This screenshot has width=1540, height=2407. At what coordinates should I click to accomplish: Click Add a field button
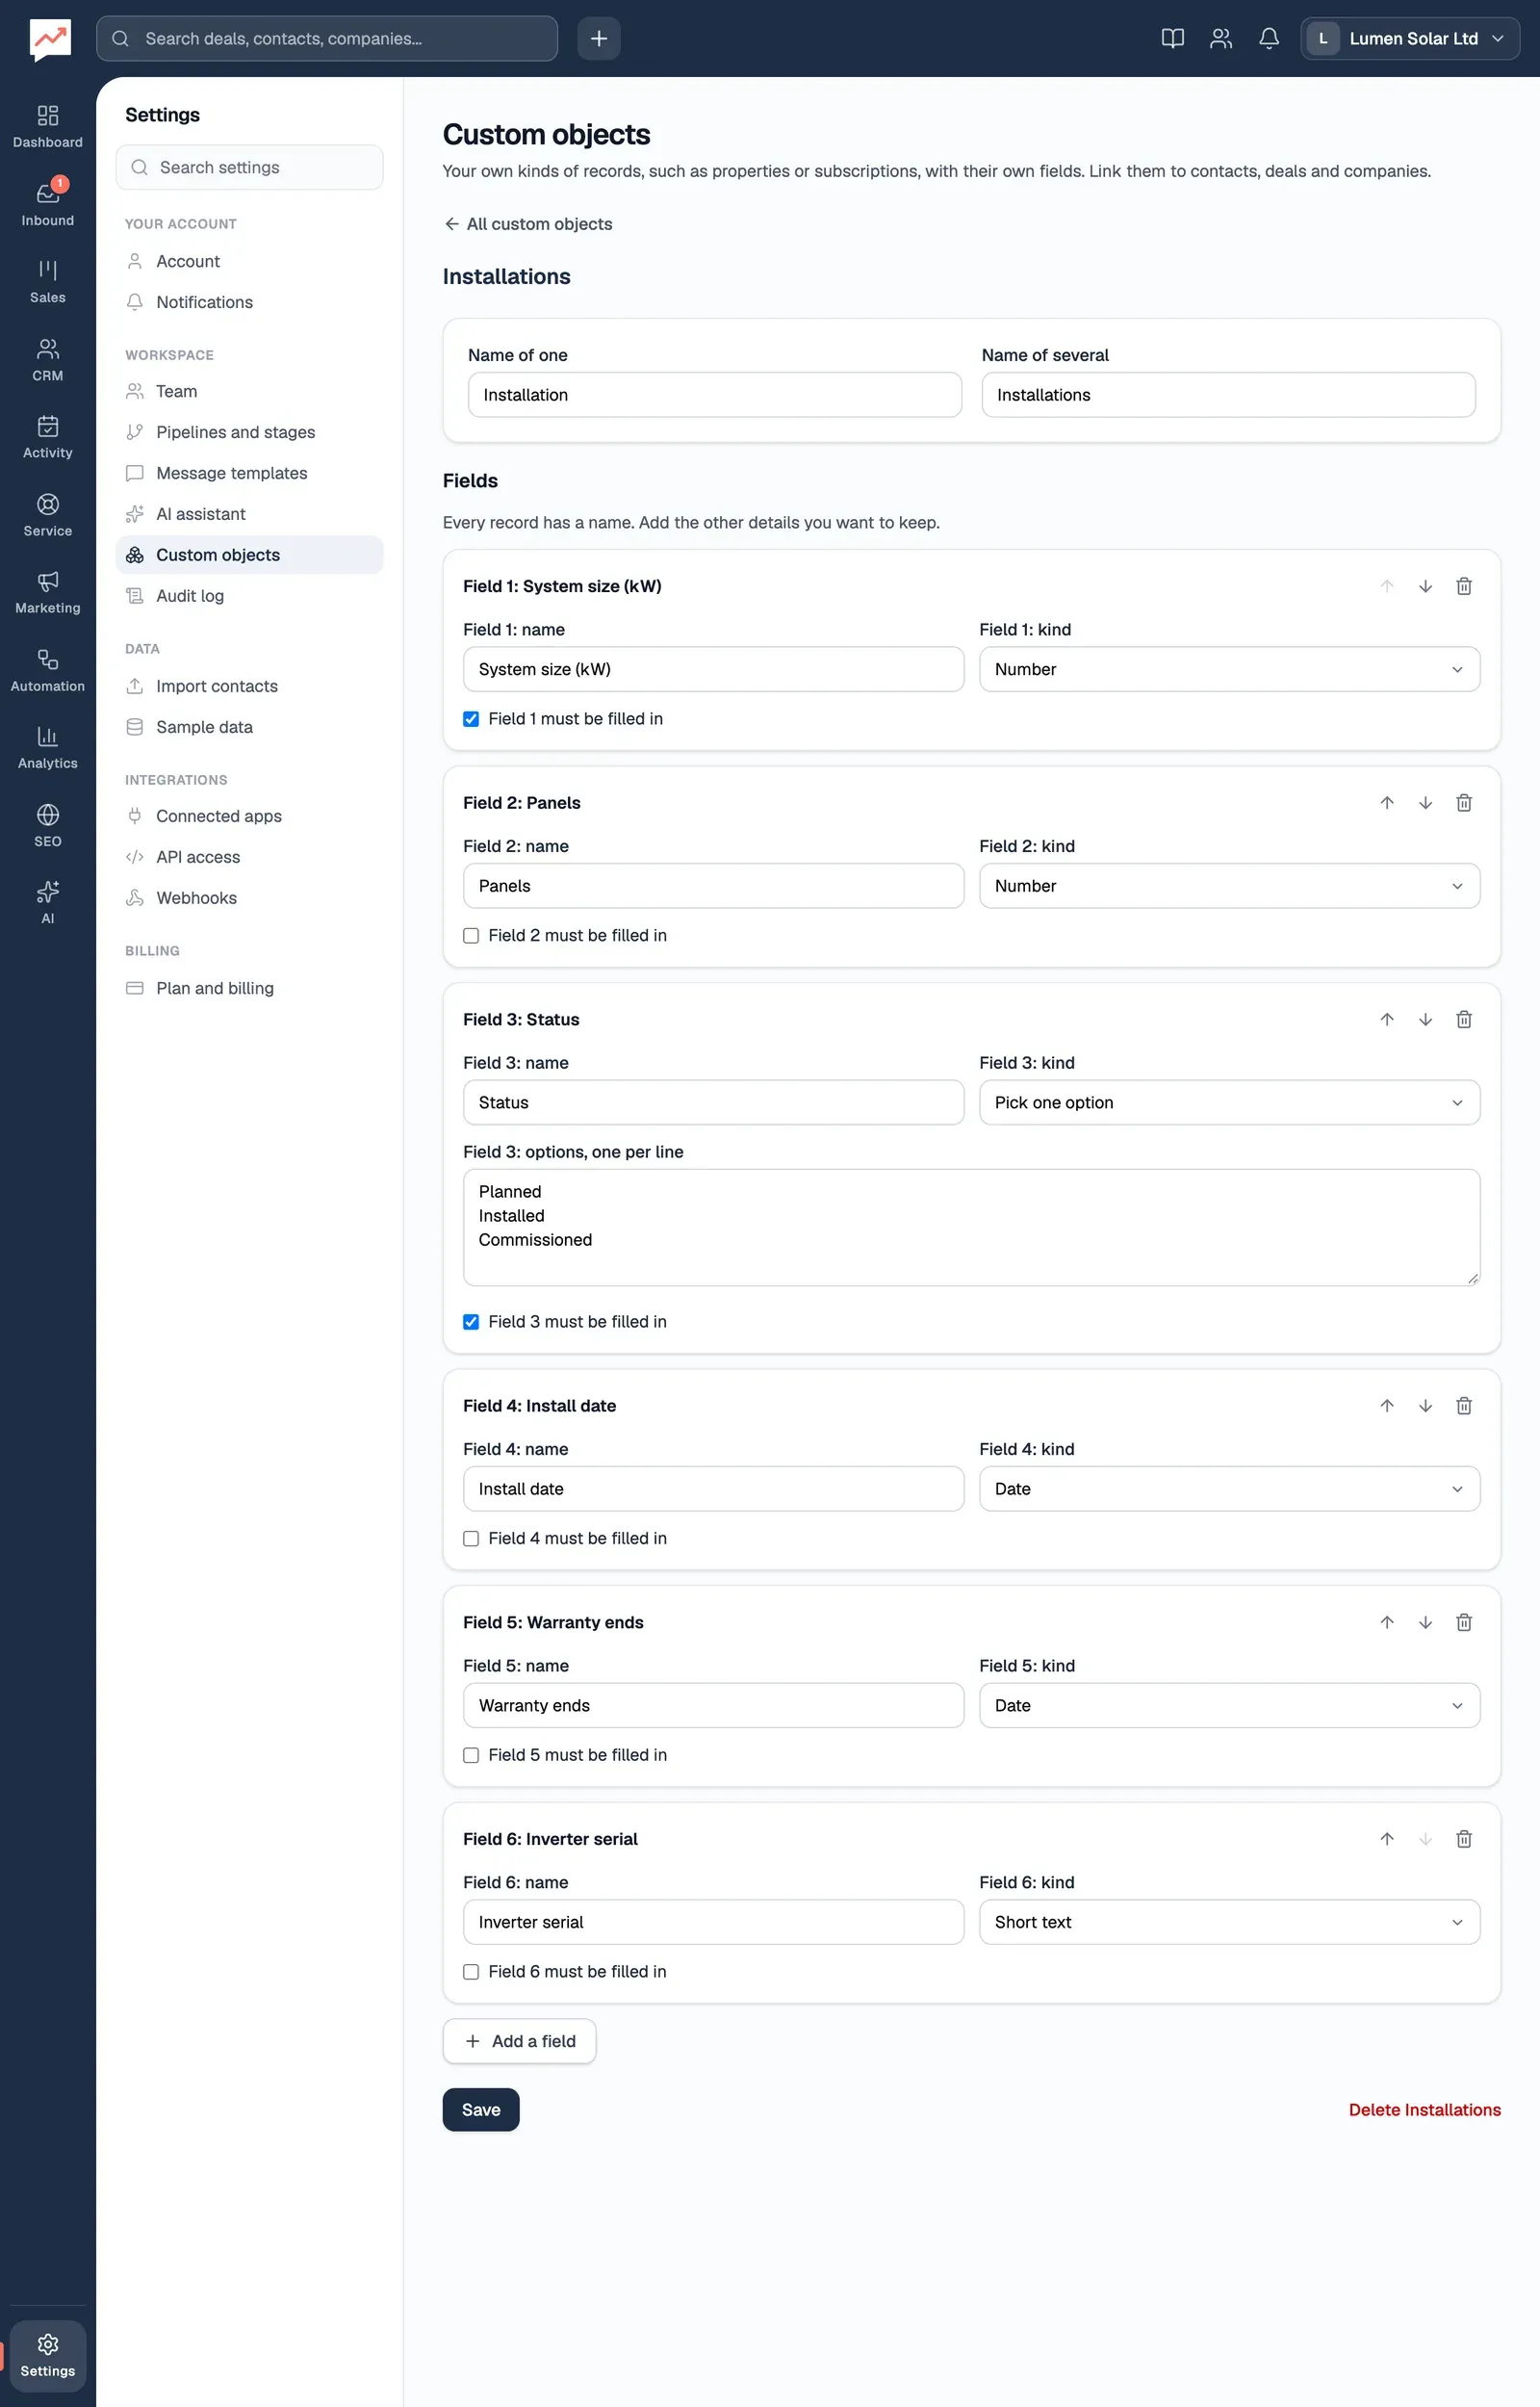(519, 2041)
